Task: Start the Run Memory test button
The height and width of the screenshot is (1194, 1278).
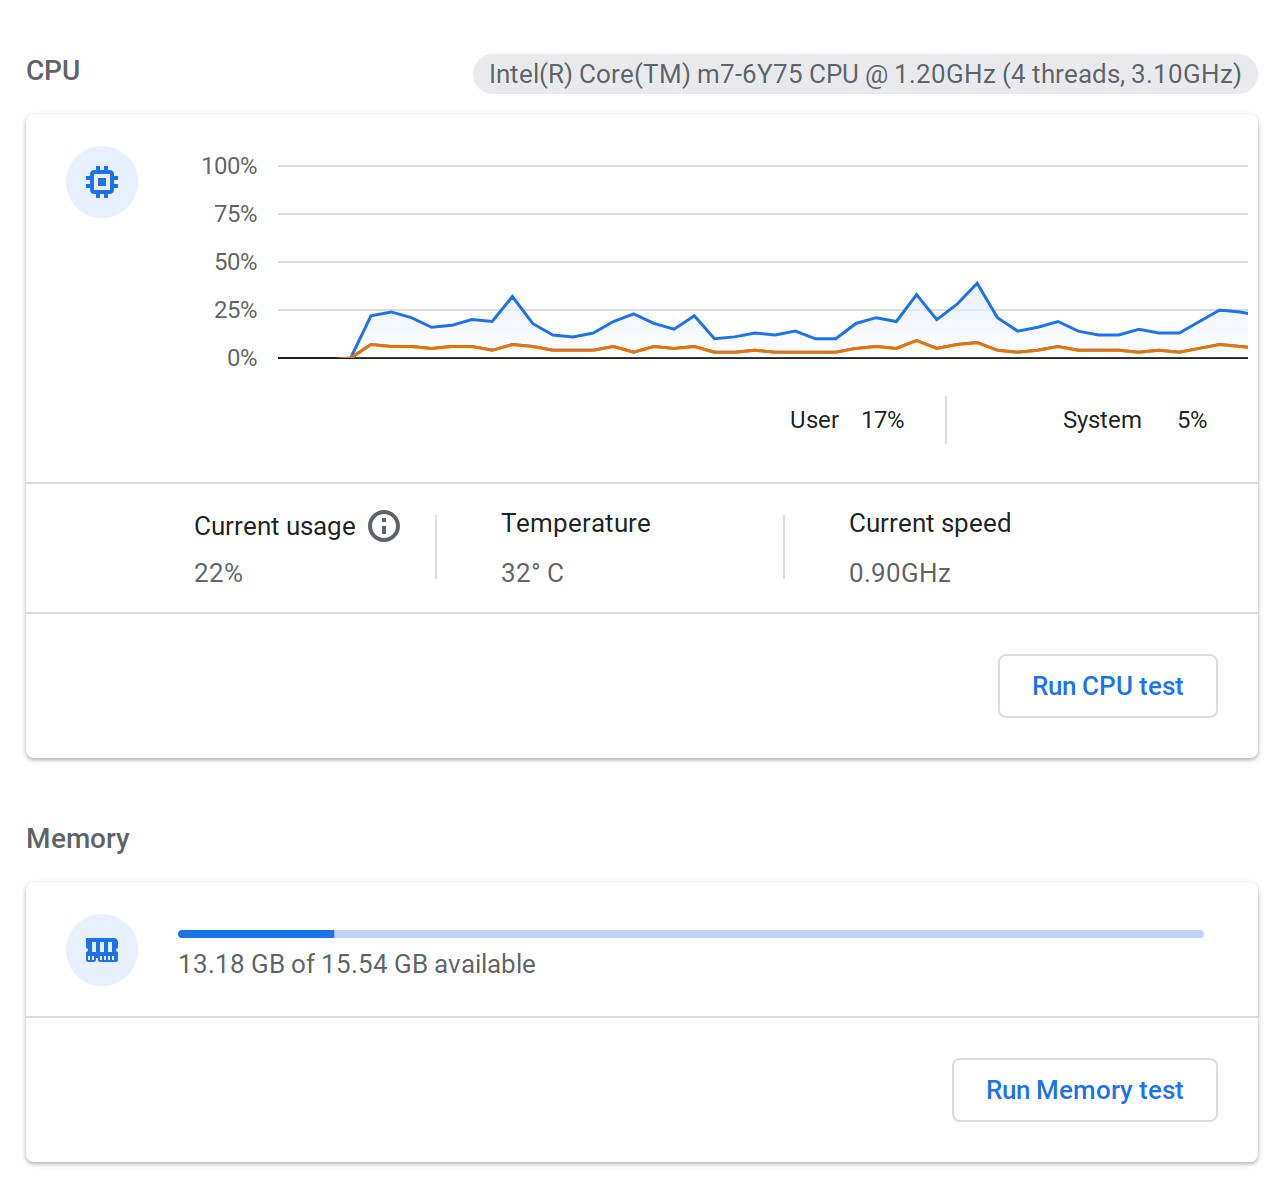Action: 1085,1090
